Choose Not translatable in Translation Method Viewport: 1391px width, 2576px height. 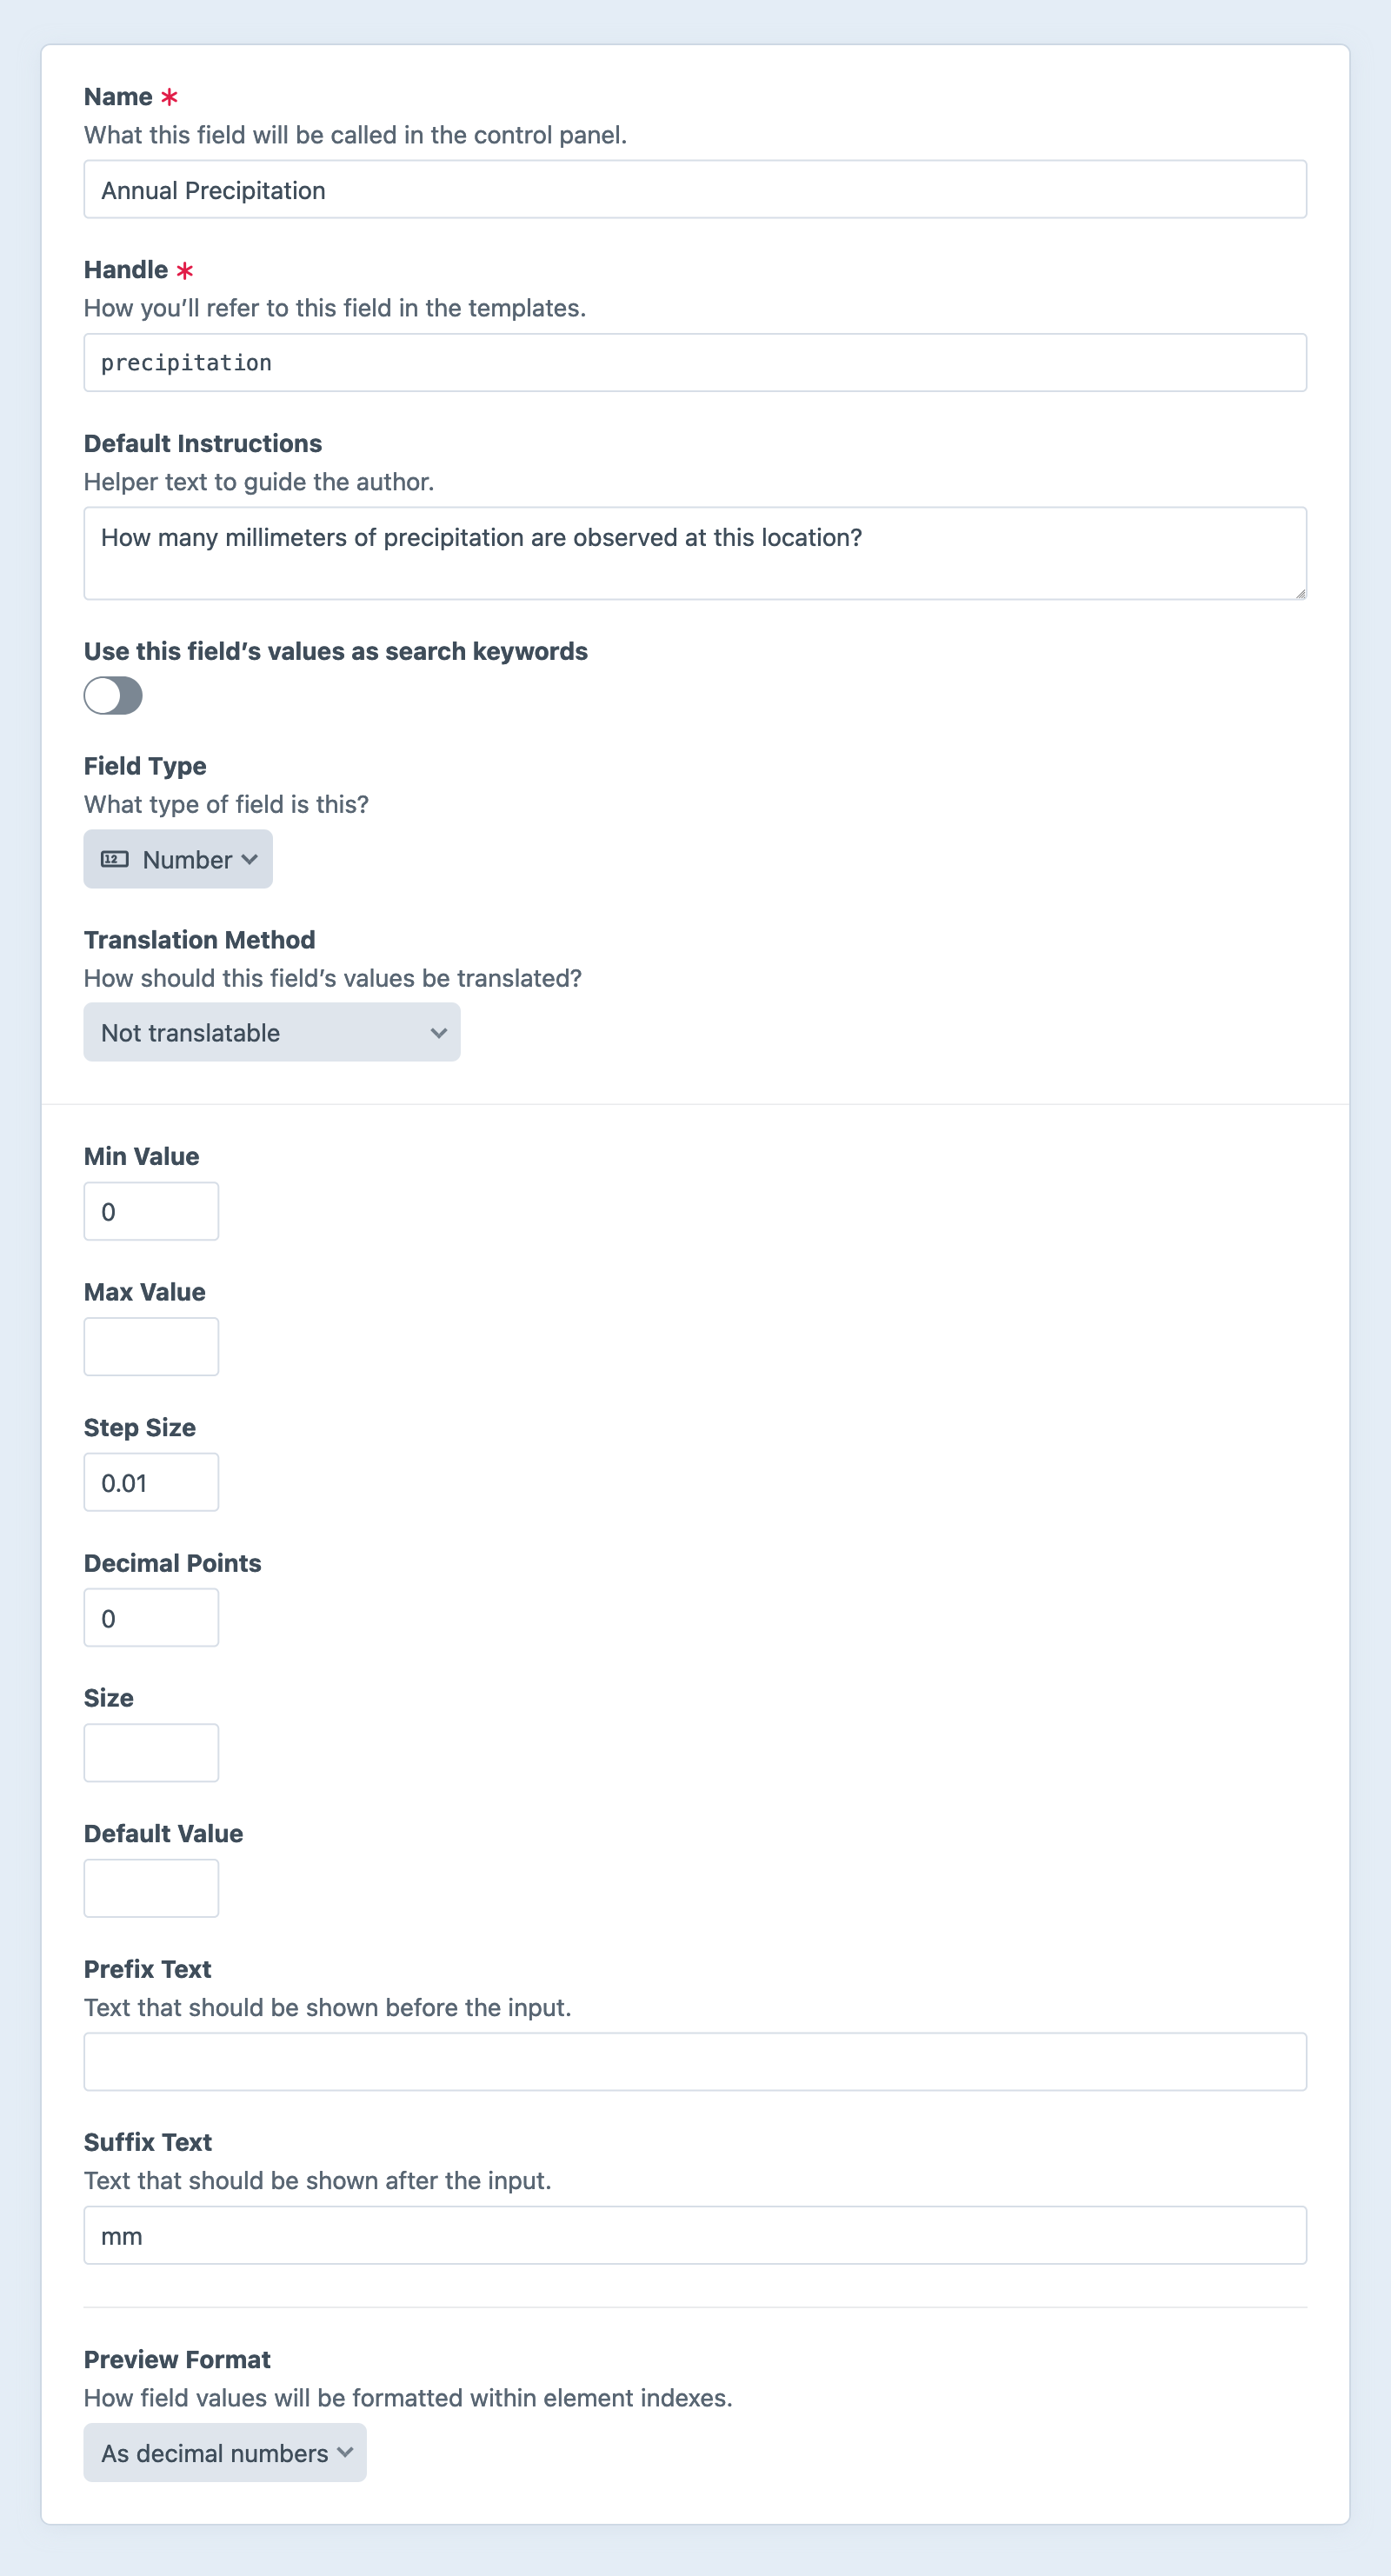[271, 1031]
